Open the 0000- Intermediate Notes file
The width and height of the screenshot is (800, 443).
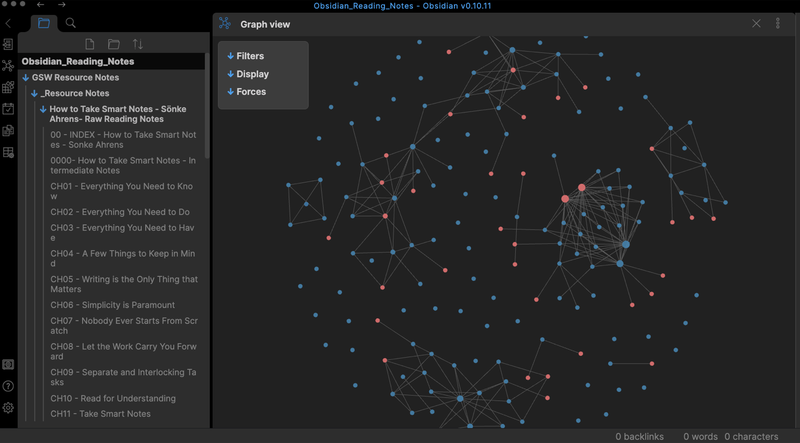point(123,165)
